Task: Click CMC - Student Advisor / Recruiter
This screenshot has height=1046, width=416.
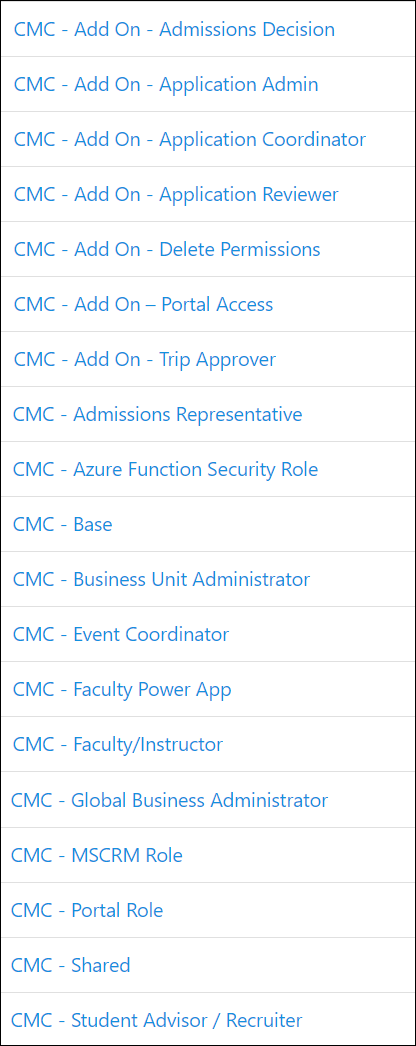Action: pos(157,1020)
